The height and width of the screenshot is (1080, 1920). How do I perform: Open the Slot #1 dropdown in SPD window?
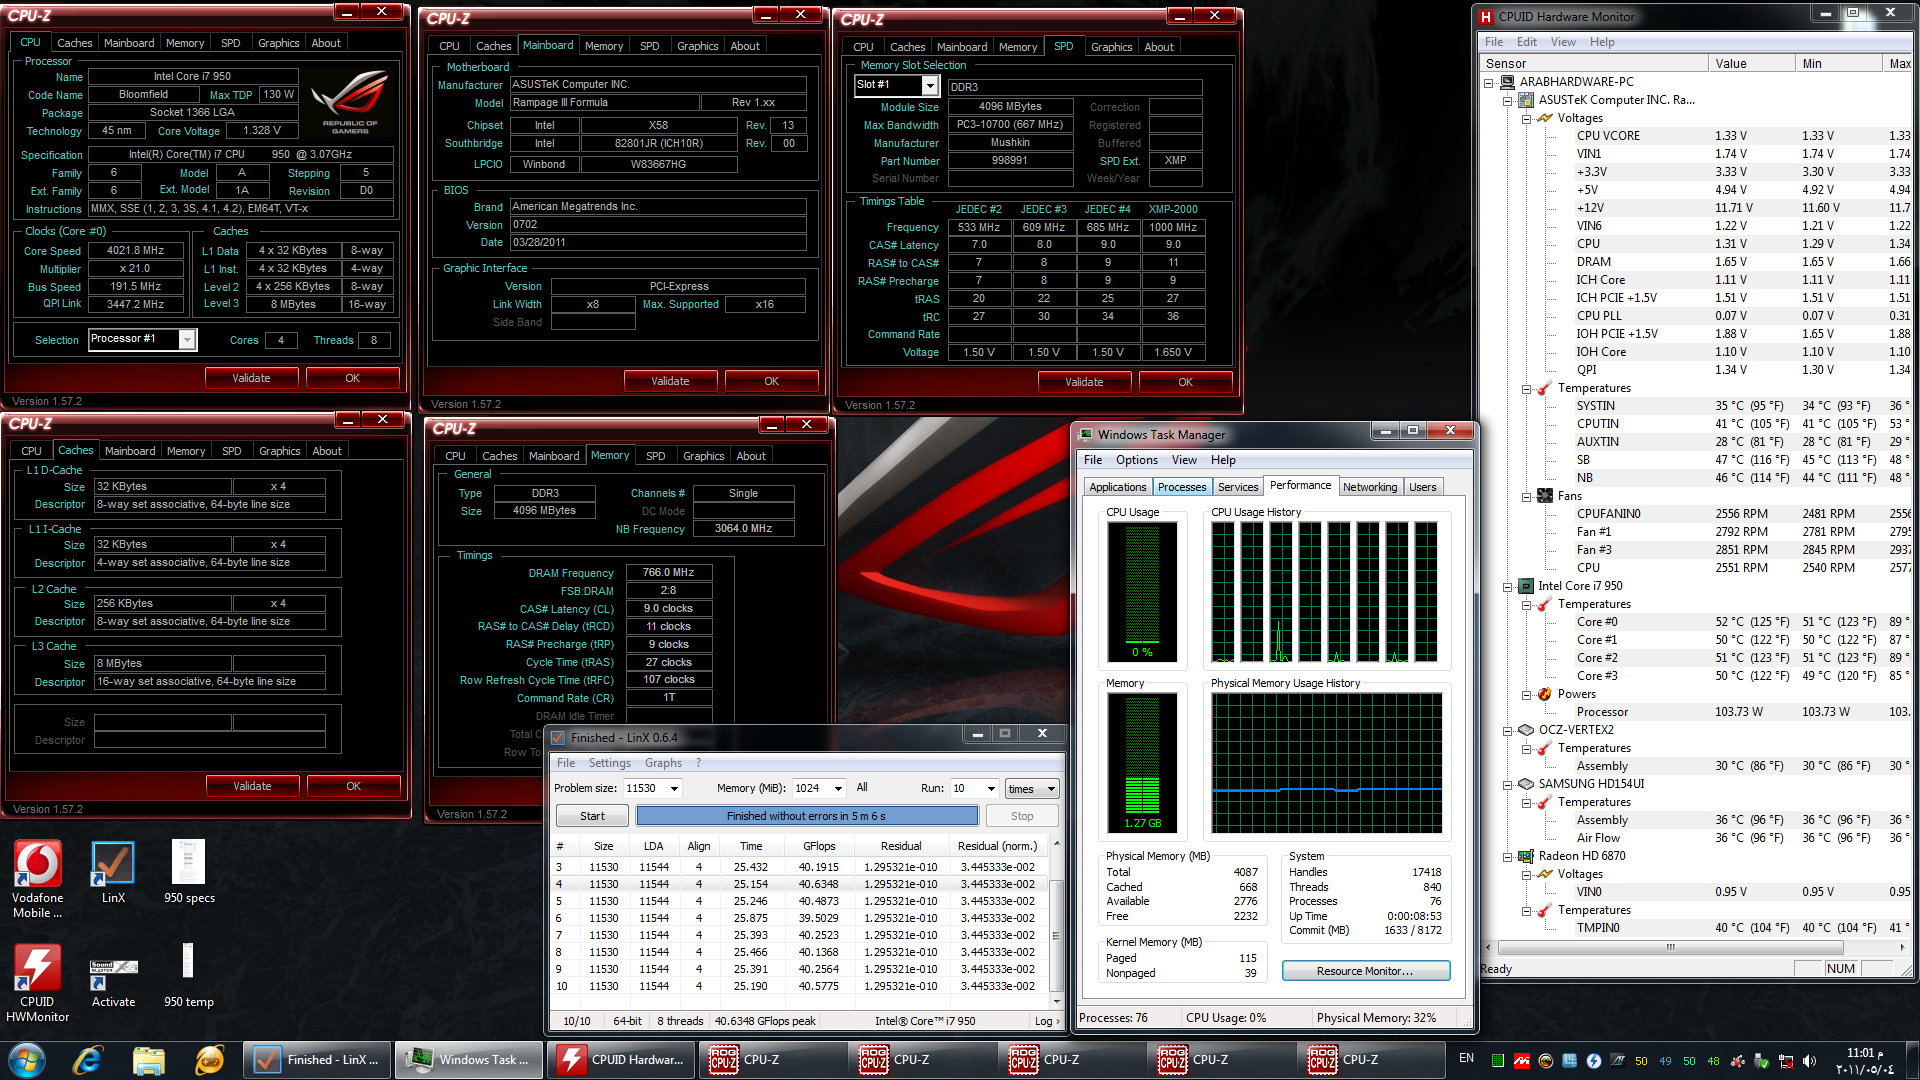point(930,86)
